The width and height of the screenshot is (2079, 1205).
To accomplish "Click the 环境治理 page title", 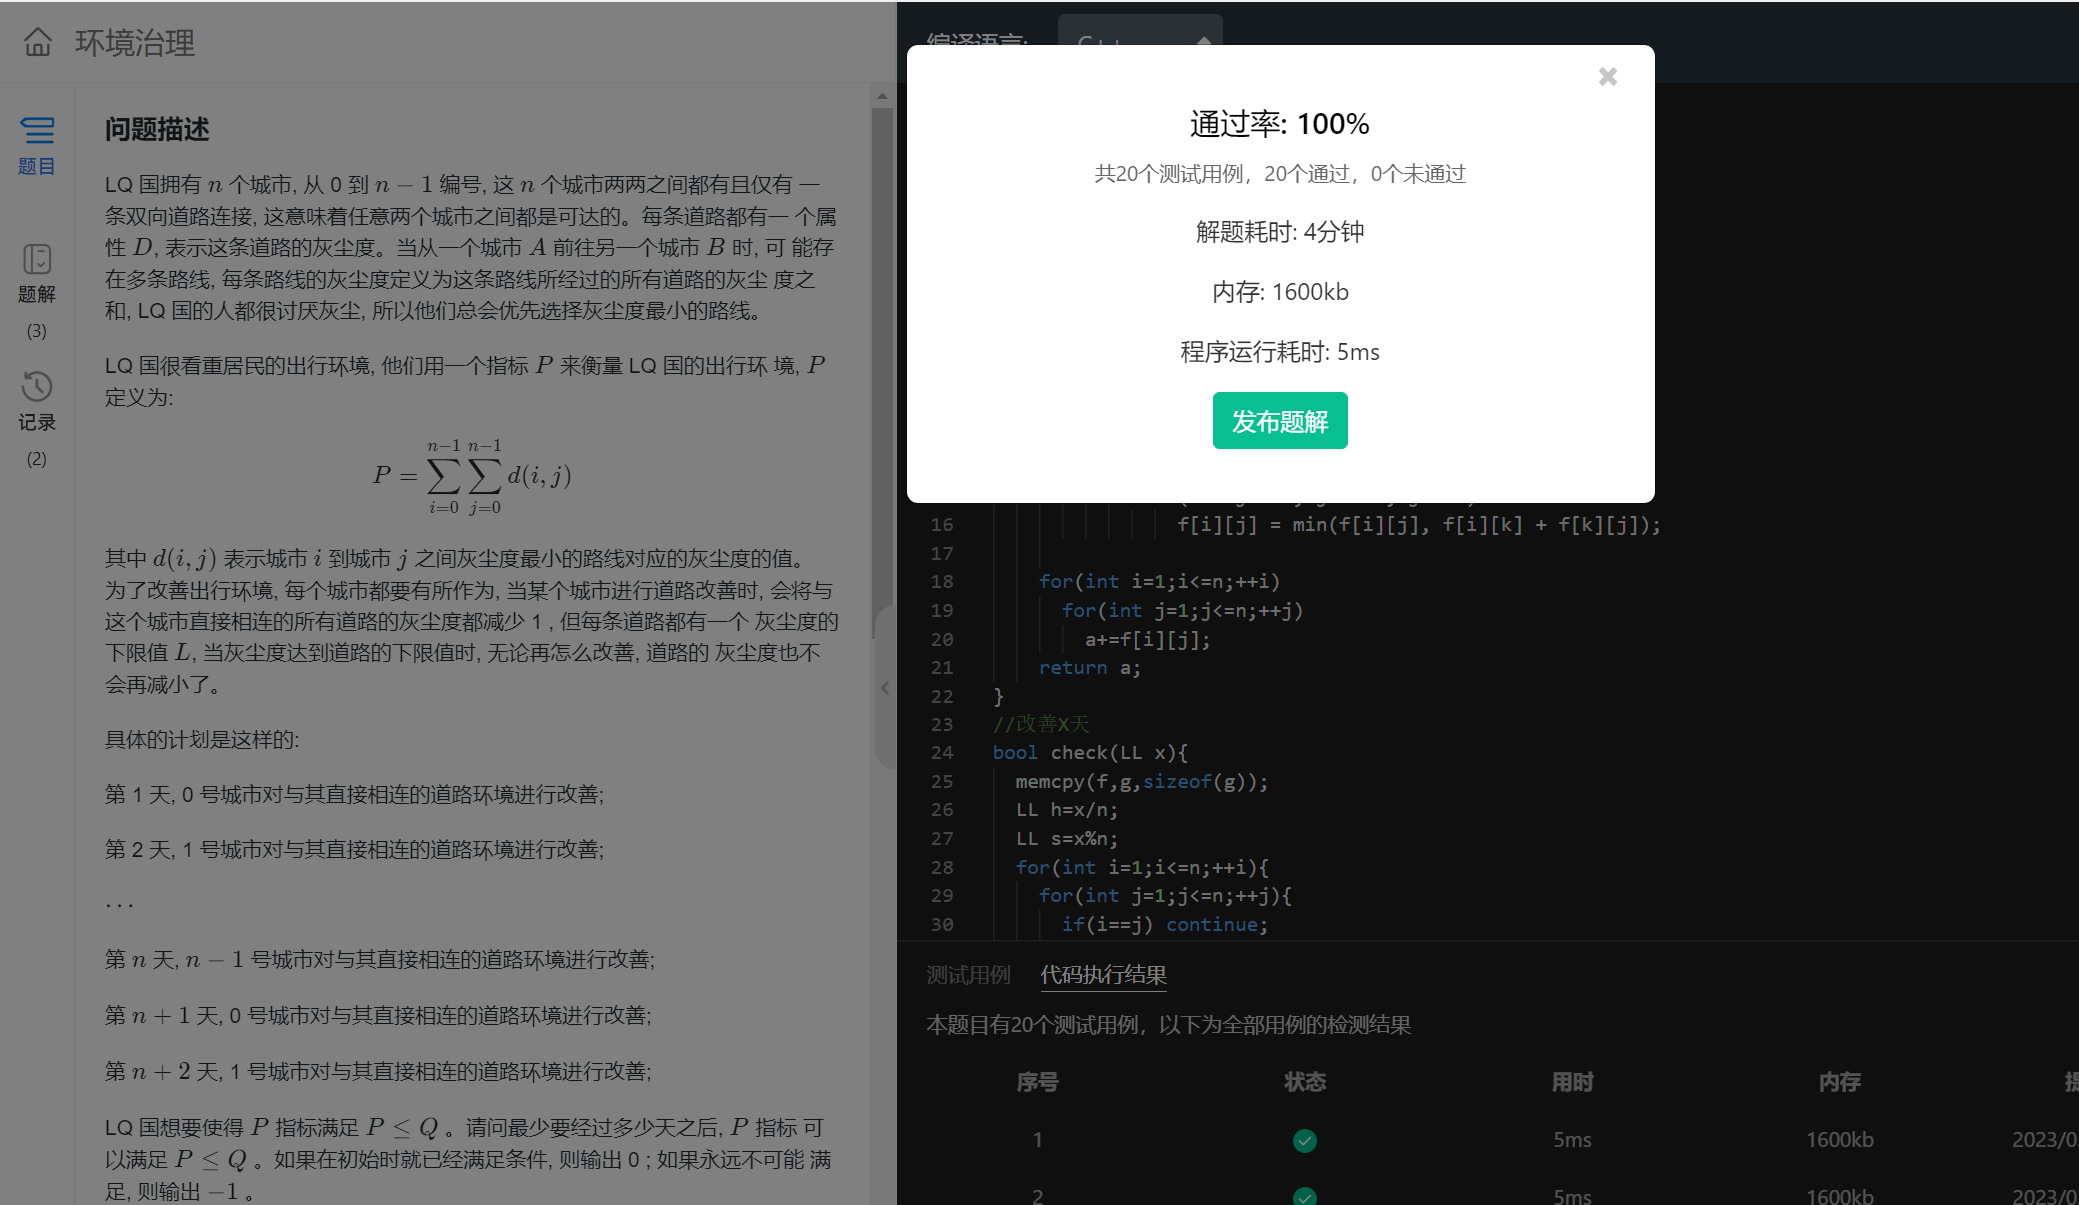I will tap(135, 43).
